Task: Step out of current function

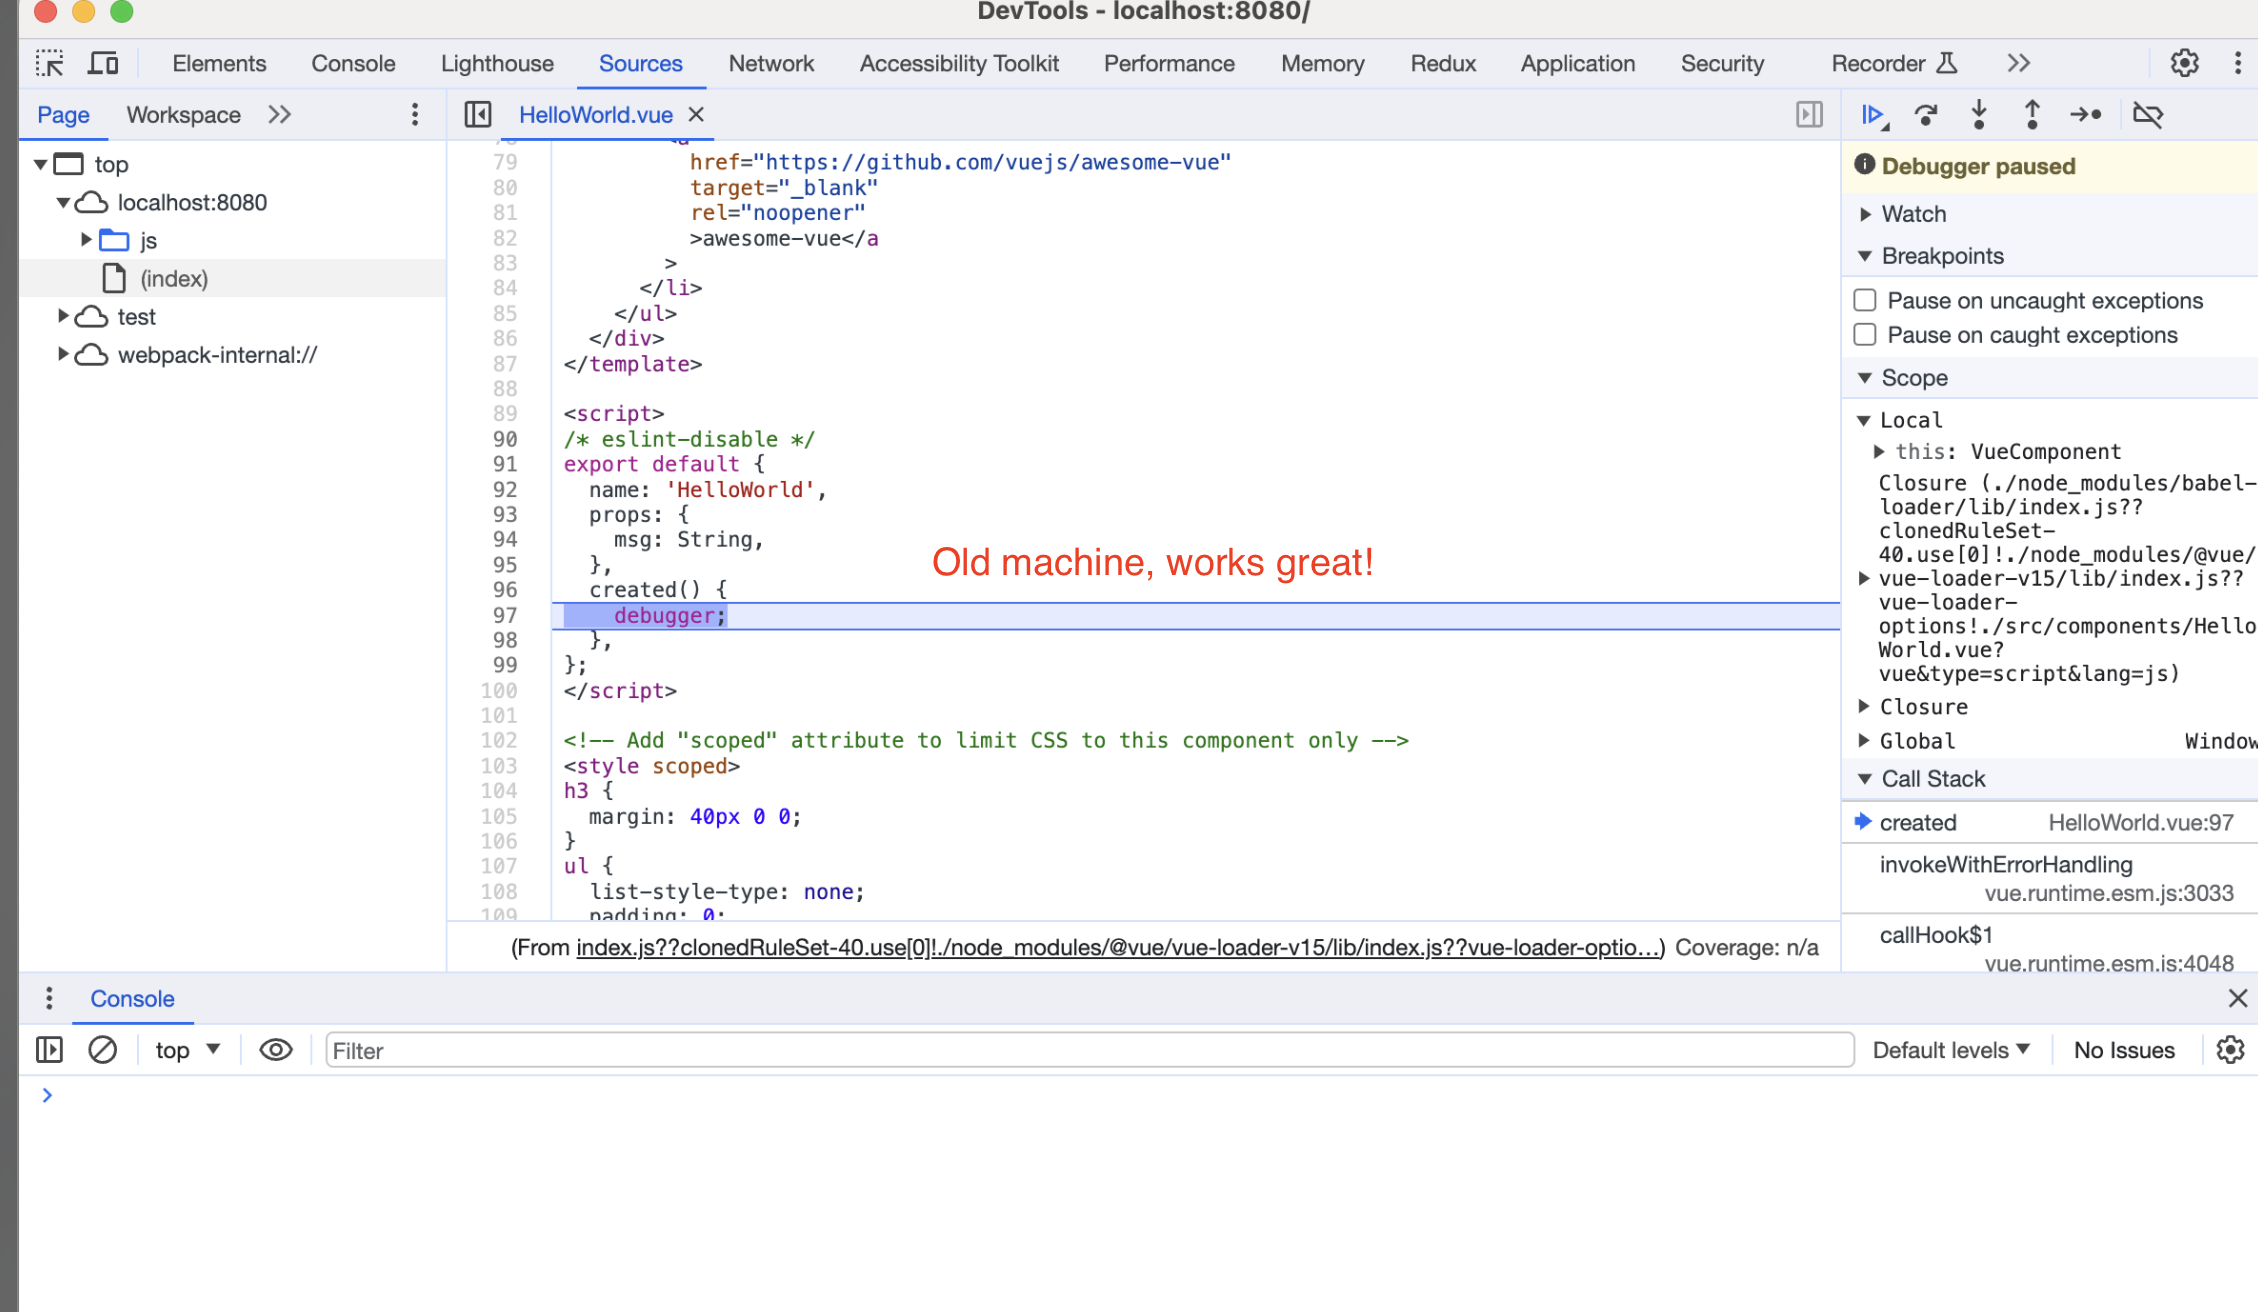Action: (2032, 115)
